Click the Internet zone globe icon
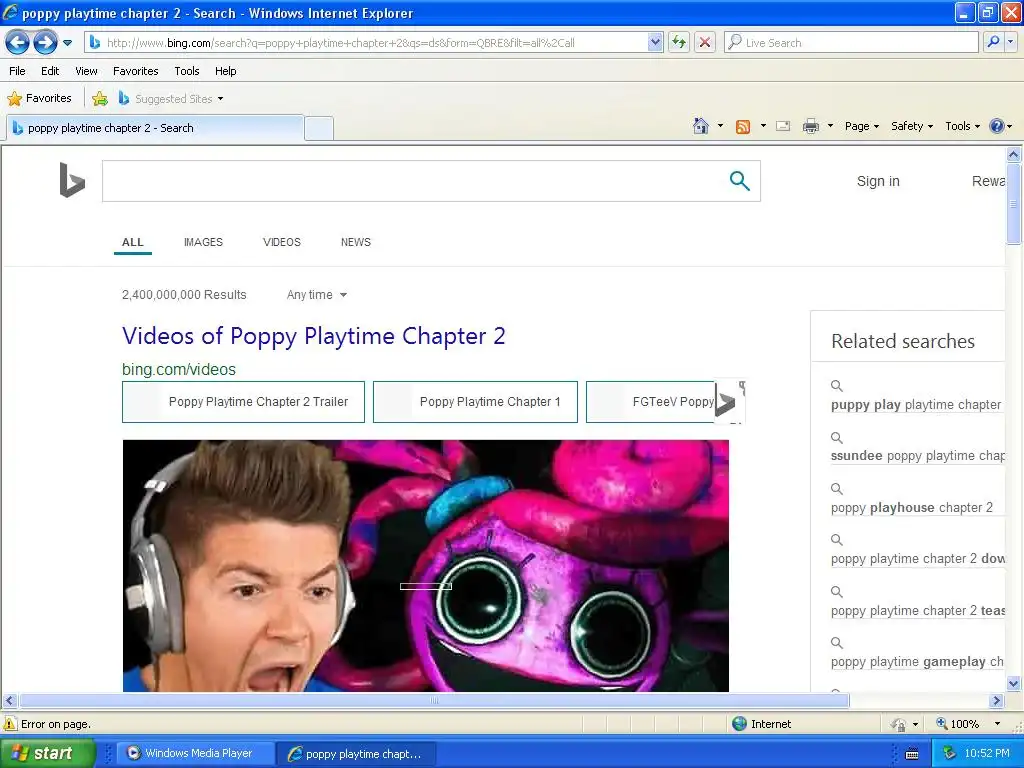Screen dimensions: 1024x768 [x=739, y=724]
